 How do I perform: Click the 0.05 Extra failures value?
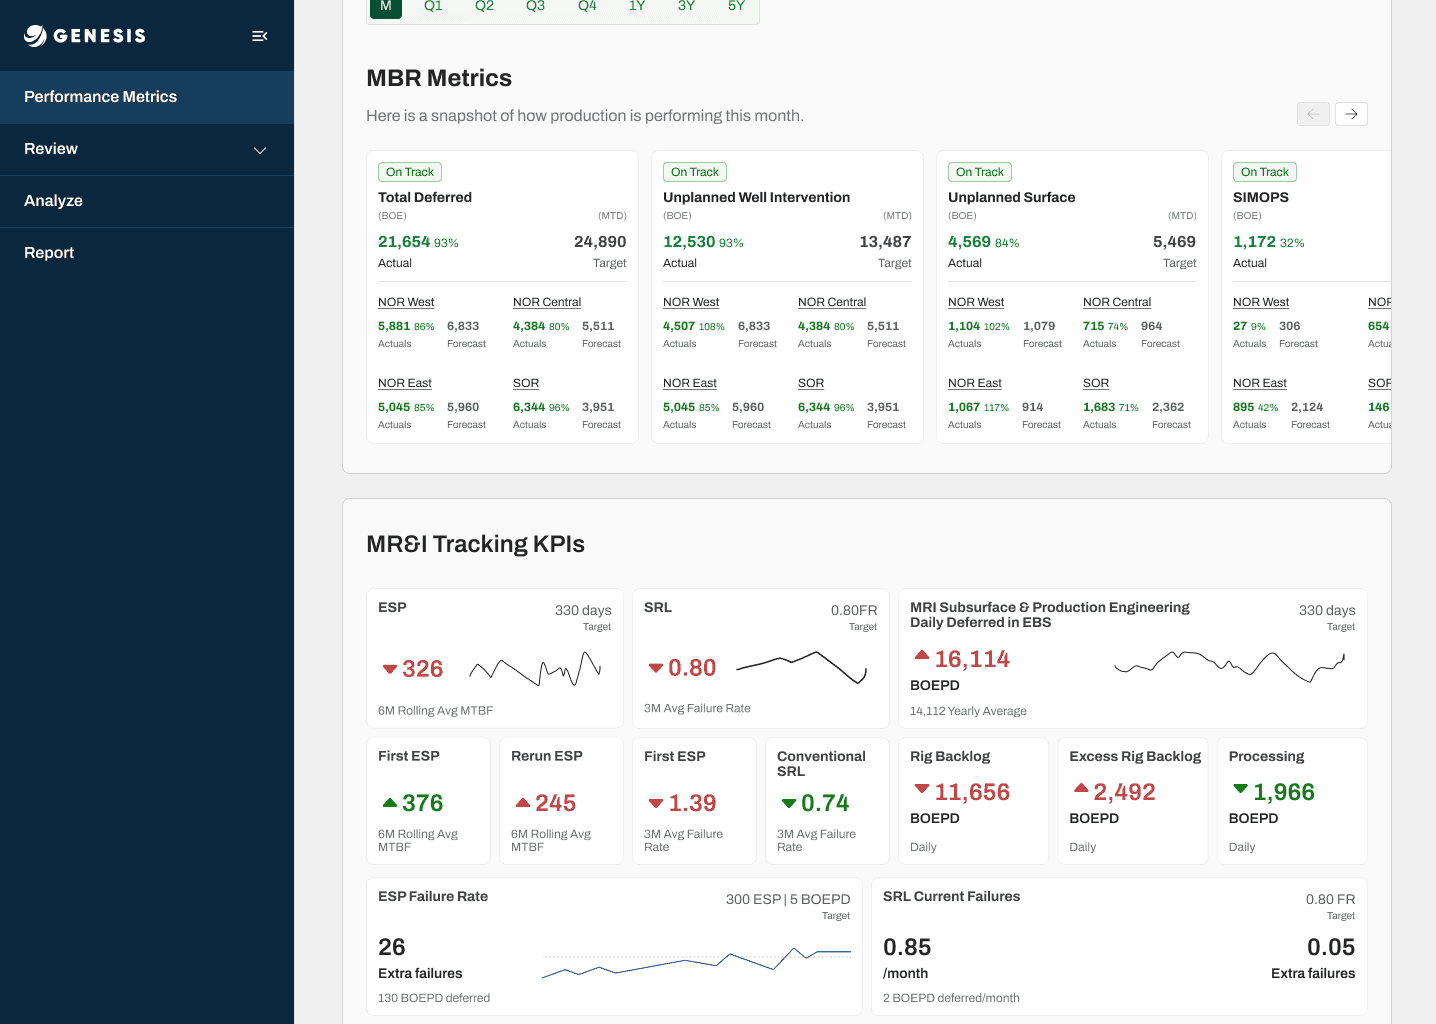click(x=1331, y=947)
